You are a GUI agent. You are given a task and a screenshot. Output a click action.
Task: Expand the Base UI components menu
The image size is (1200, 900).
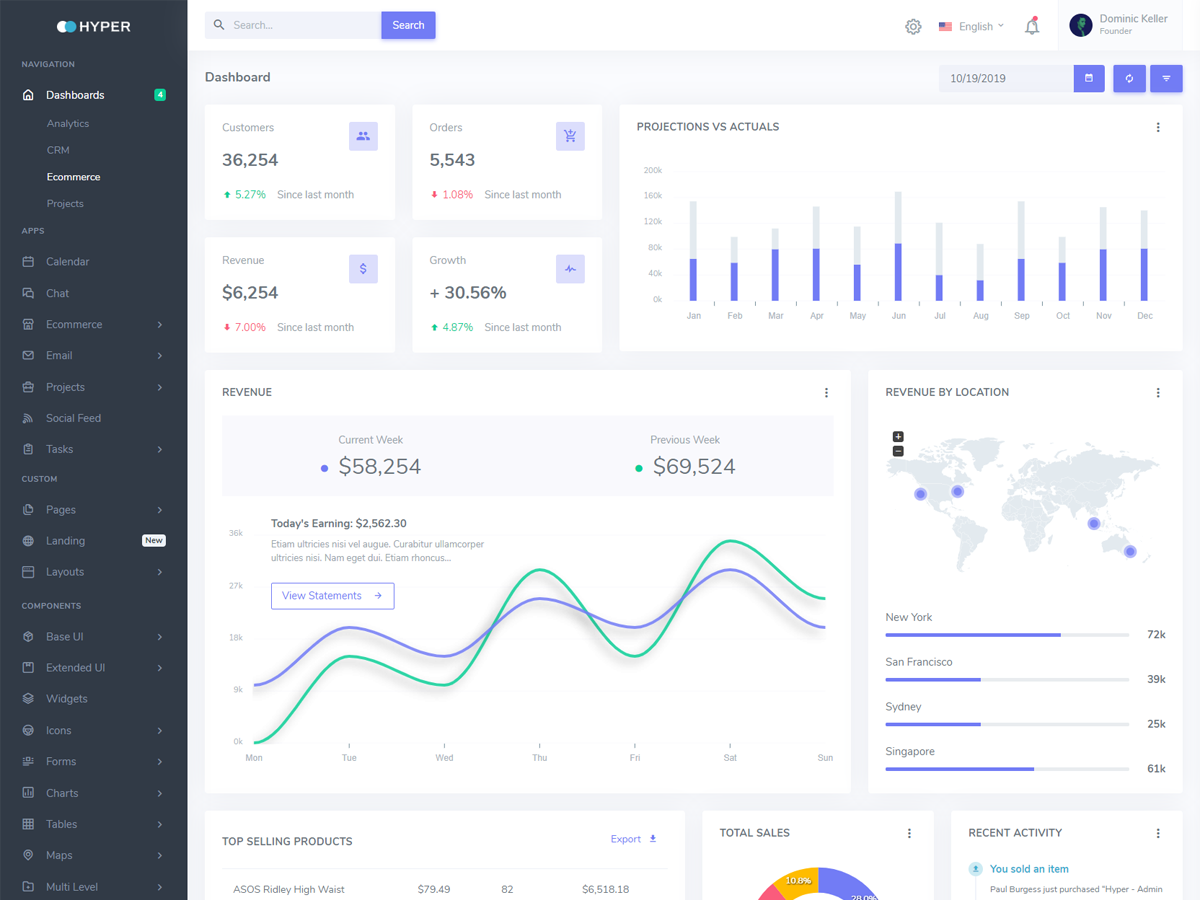[92, 637]
